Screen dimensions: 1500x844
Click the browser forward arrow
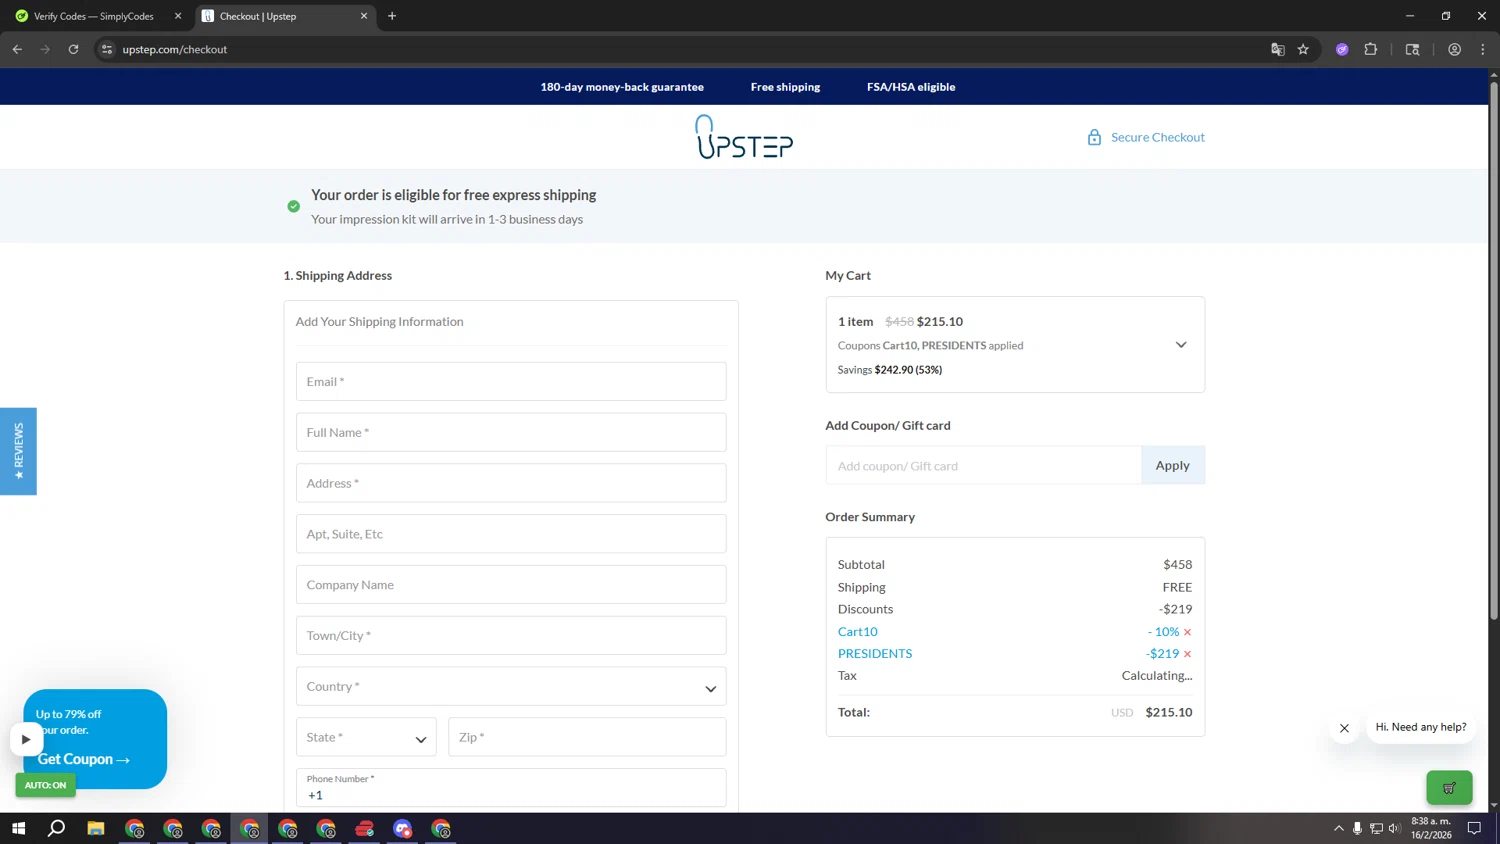45,49
